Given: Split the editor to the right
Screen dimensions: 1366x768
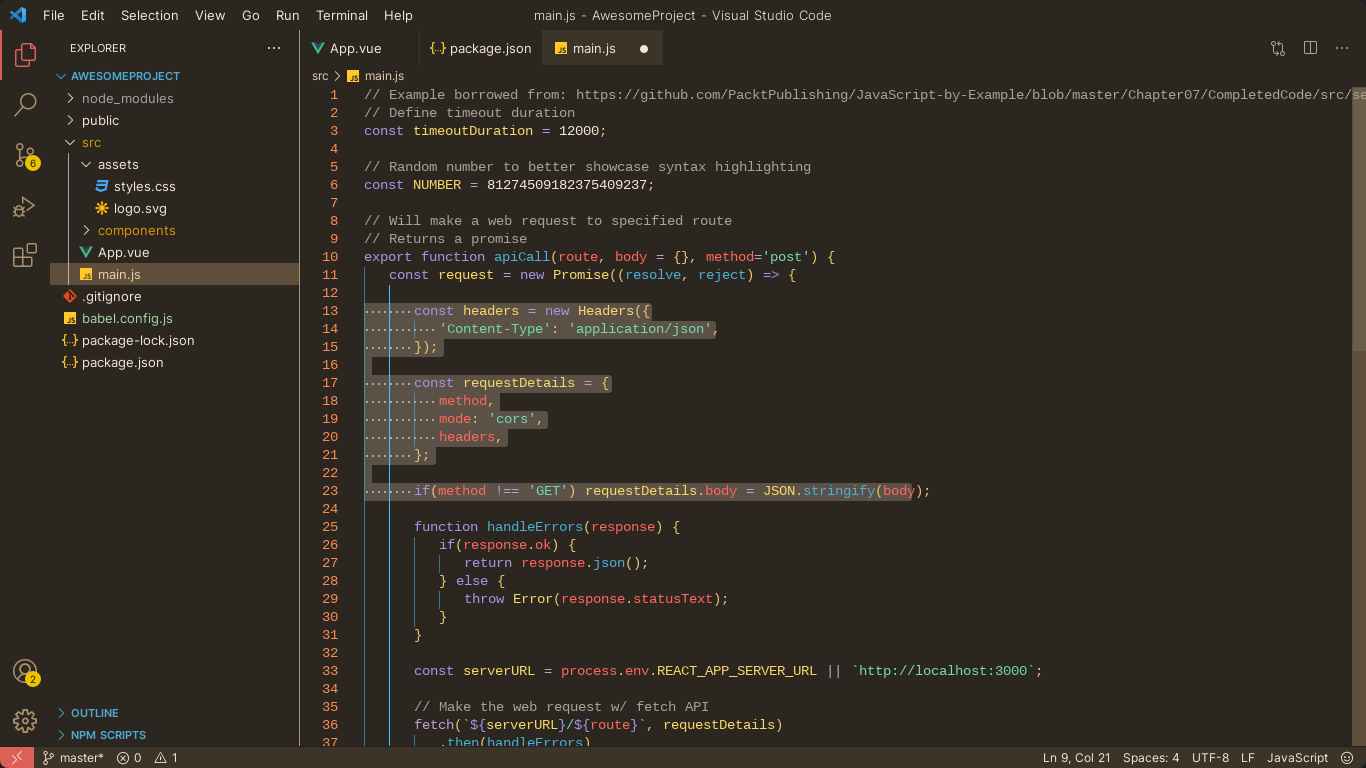Looking at the screenshot, I should point(1310,48).
